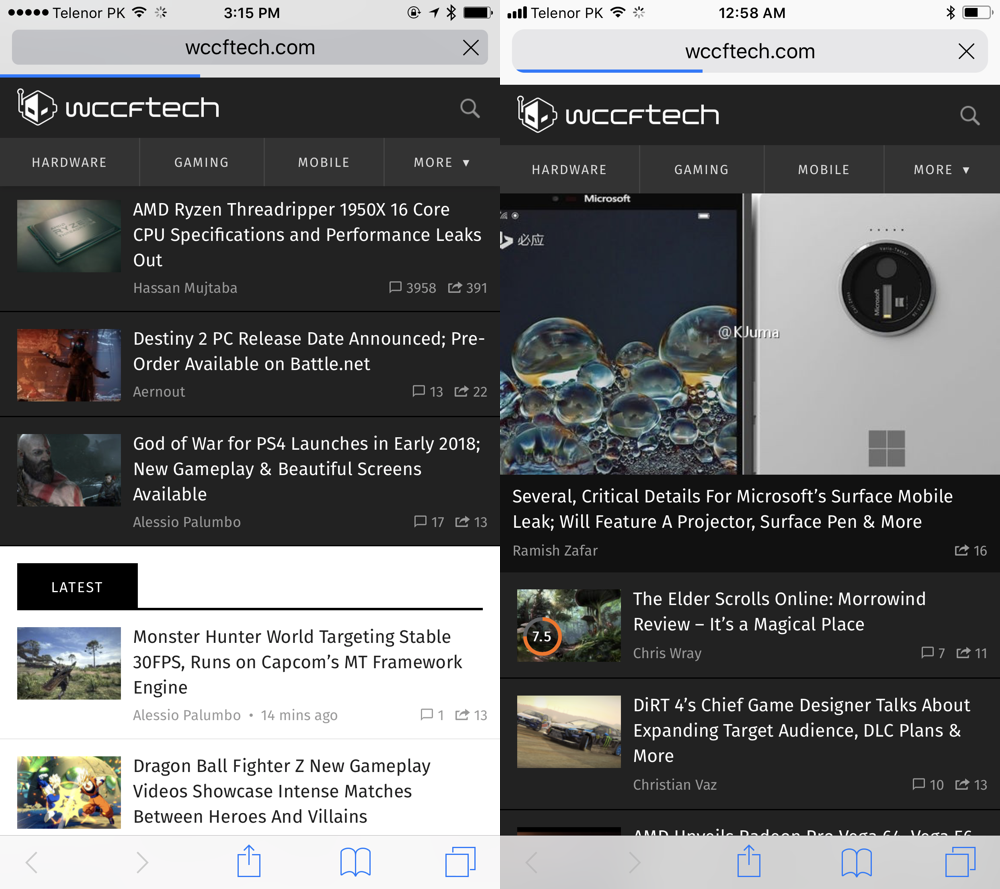Tap the comment count icon on the Destiny 2 article
The height and width of the screenshot is (889, 1000).
coord(418,391)
